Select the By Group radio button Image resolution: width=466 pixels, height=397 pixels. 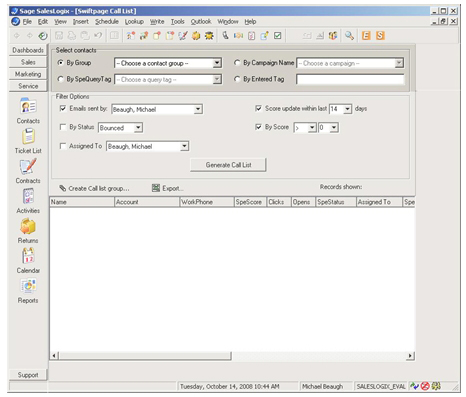[60, 63]
